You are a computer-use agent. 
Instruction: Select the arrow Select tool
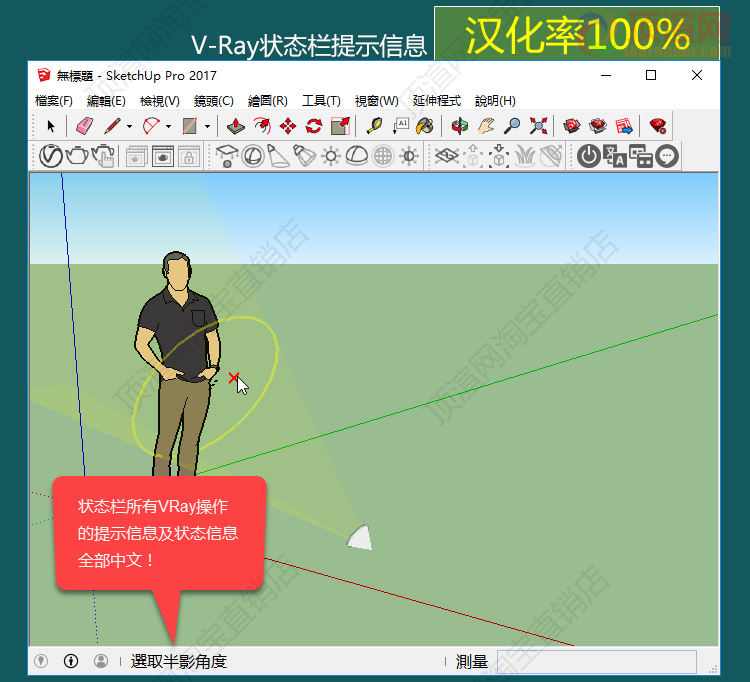[51, 126]
